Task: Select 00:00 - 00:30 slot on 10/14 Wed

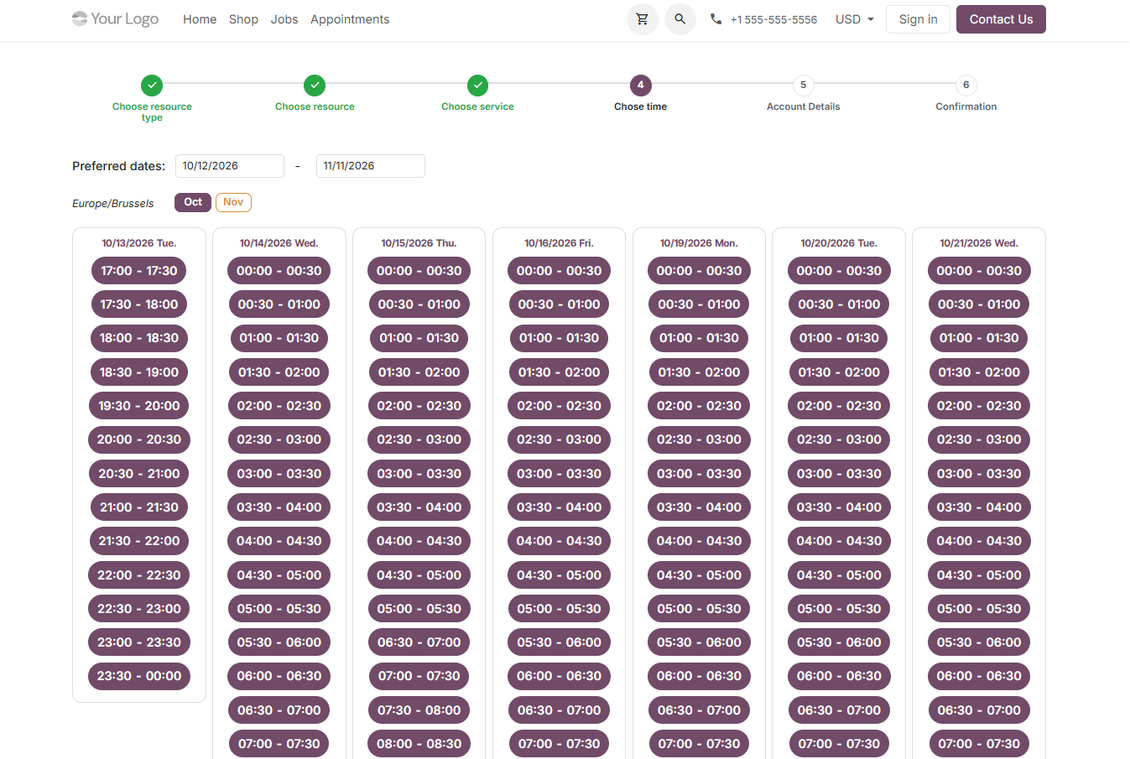Action: click(279, 271)
